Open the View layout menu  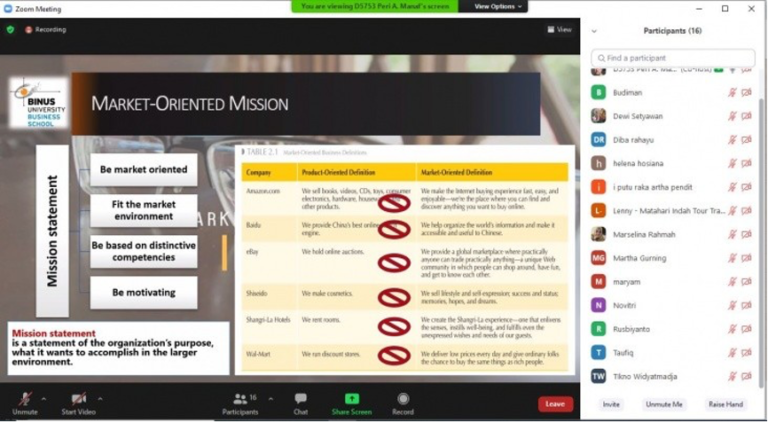pyautogui.click(x=559, y=29)
